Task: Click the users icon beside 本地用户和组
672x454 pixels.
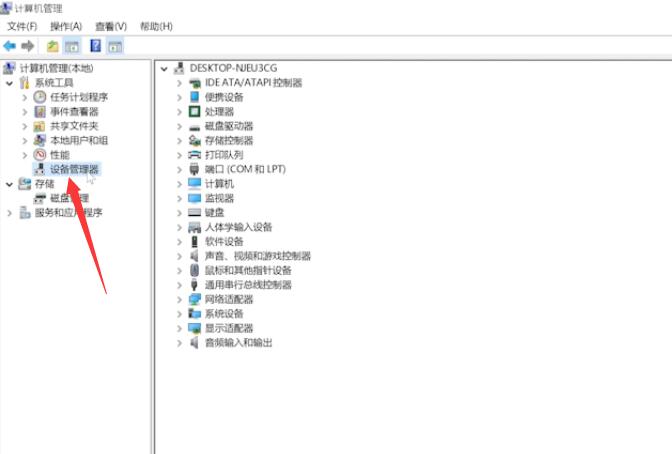Action: point(40,140)
